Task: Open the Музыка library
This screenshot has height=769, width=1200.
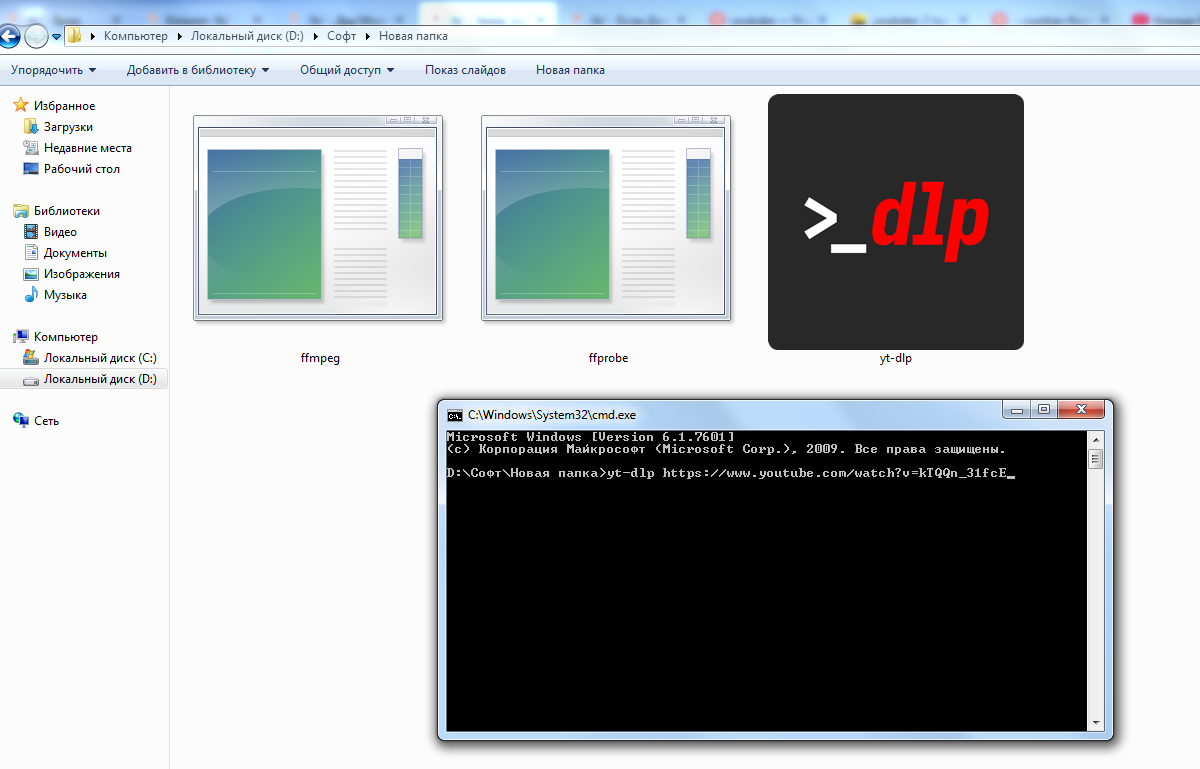Action: [x=65, y=295]
